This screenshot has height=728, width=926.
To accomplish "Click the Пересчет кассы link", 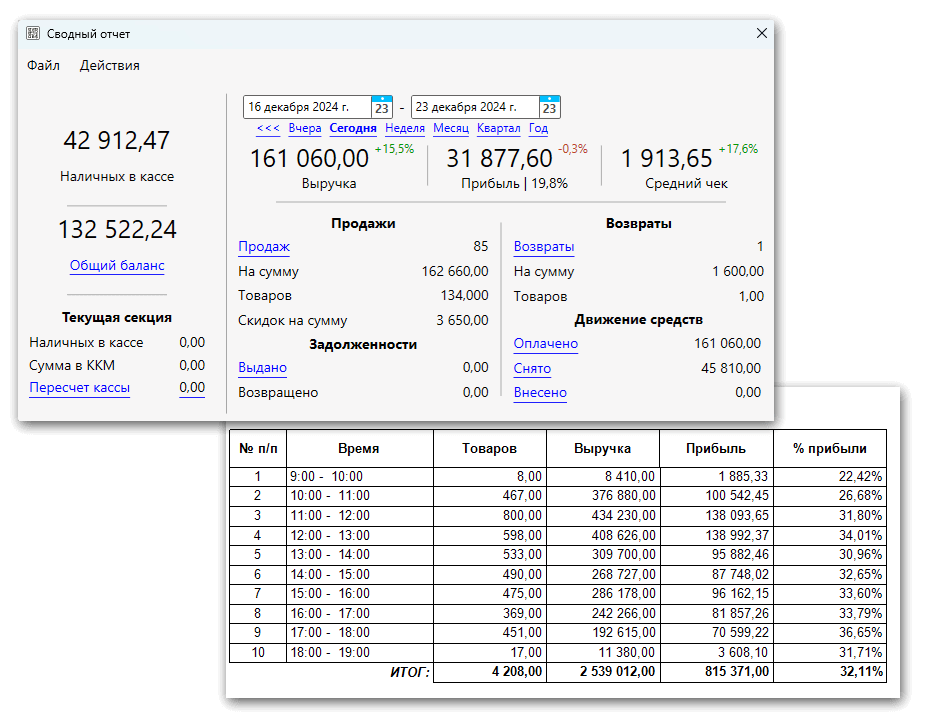I will click(79, 388).
